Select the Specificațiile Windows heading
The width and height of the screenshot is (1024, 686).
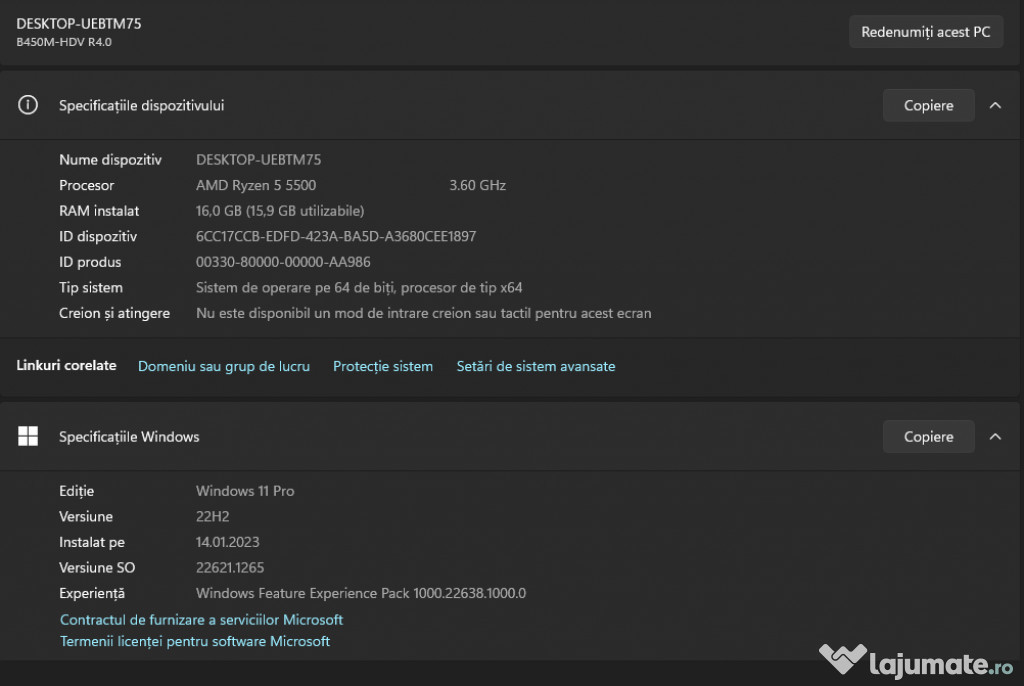click(x=129, y=436)
